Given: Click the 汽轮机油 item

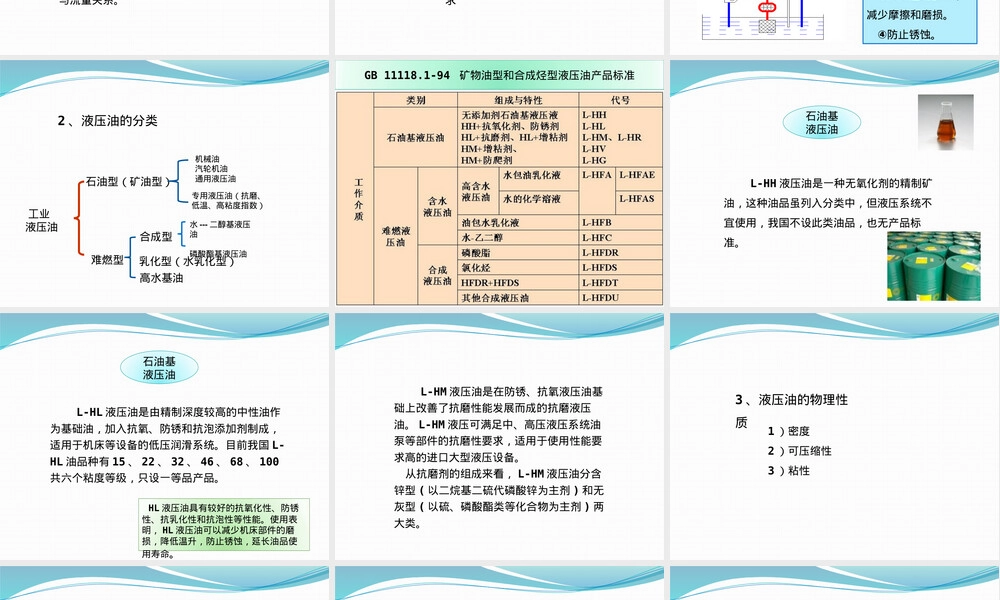Looking at the screenshot, I should (211, 168).
